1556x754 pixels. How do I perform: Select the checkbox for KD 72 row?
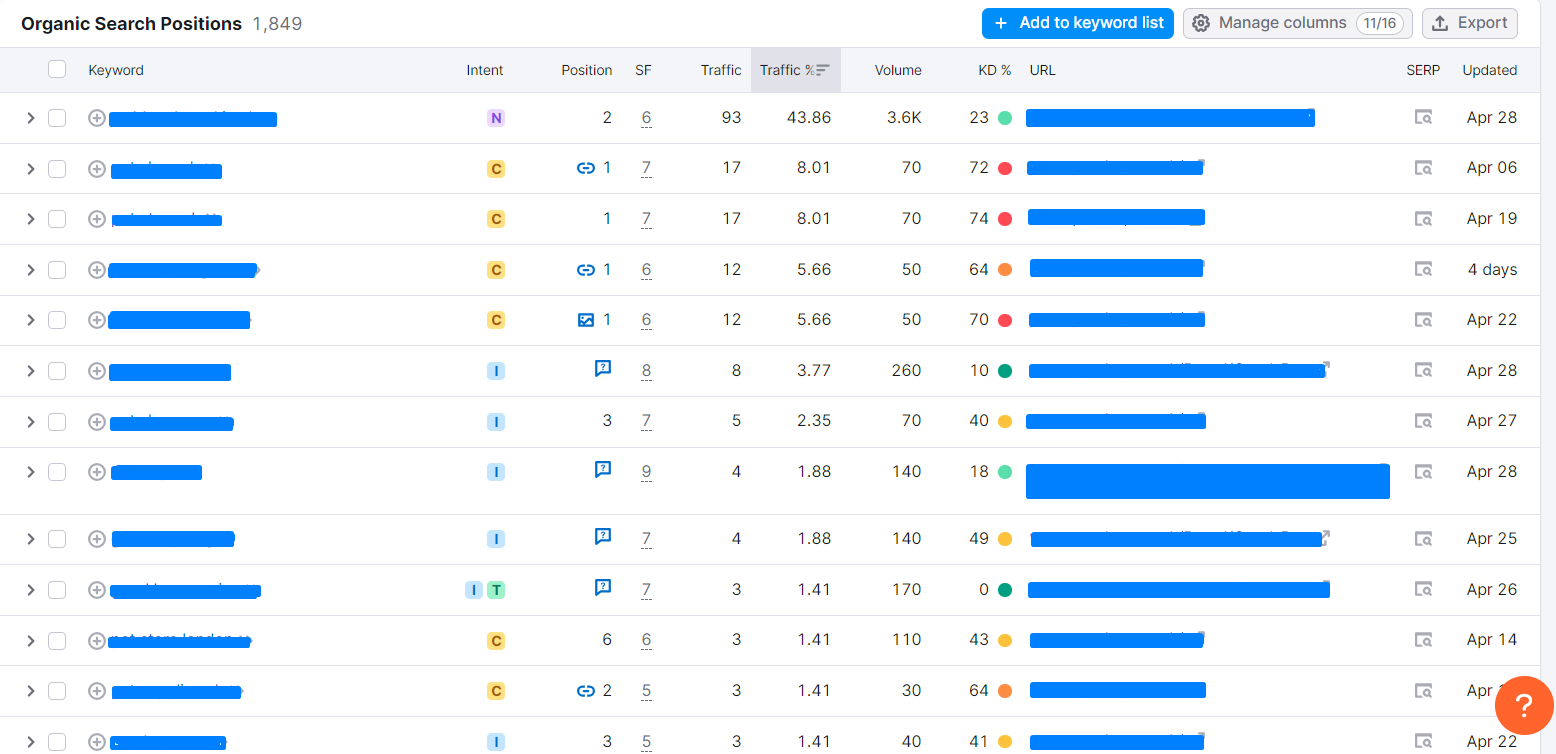57,169
